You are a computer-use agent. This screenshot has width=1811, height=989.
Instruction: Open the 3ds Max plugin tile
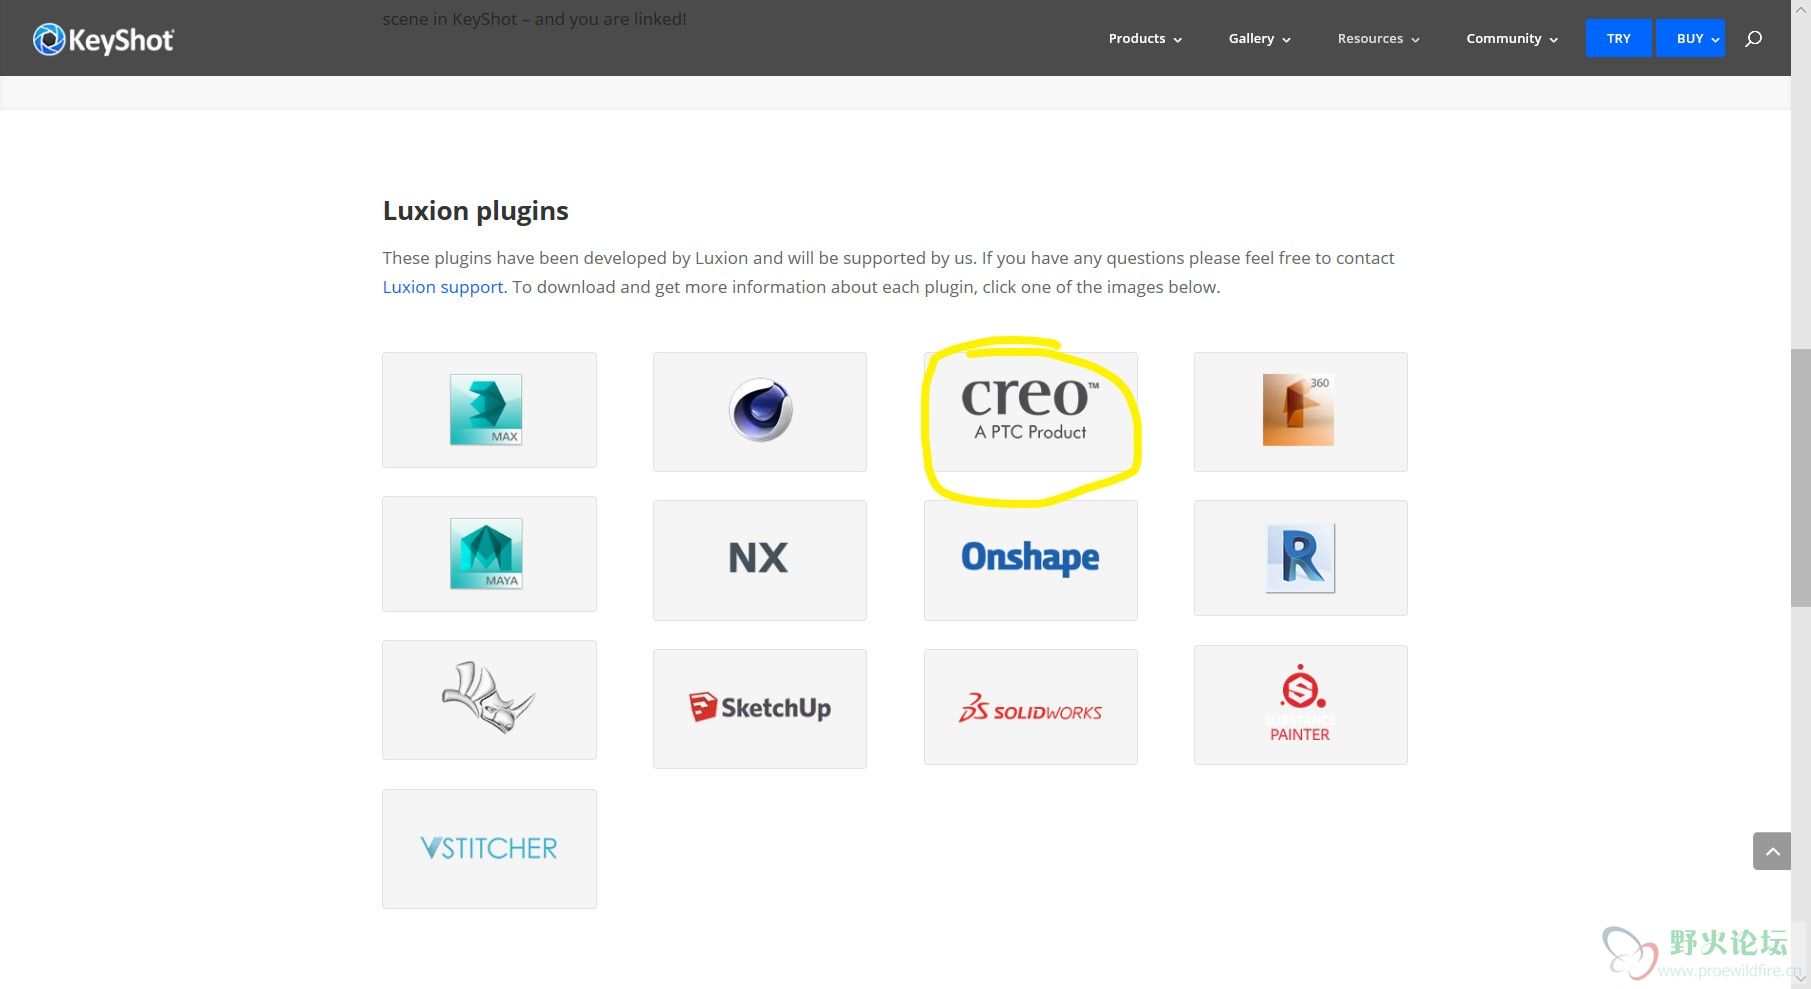pos(489,410)
